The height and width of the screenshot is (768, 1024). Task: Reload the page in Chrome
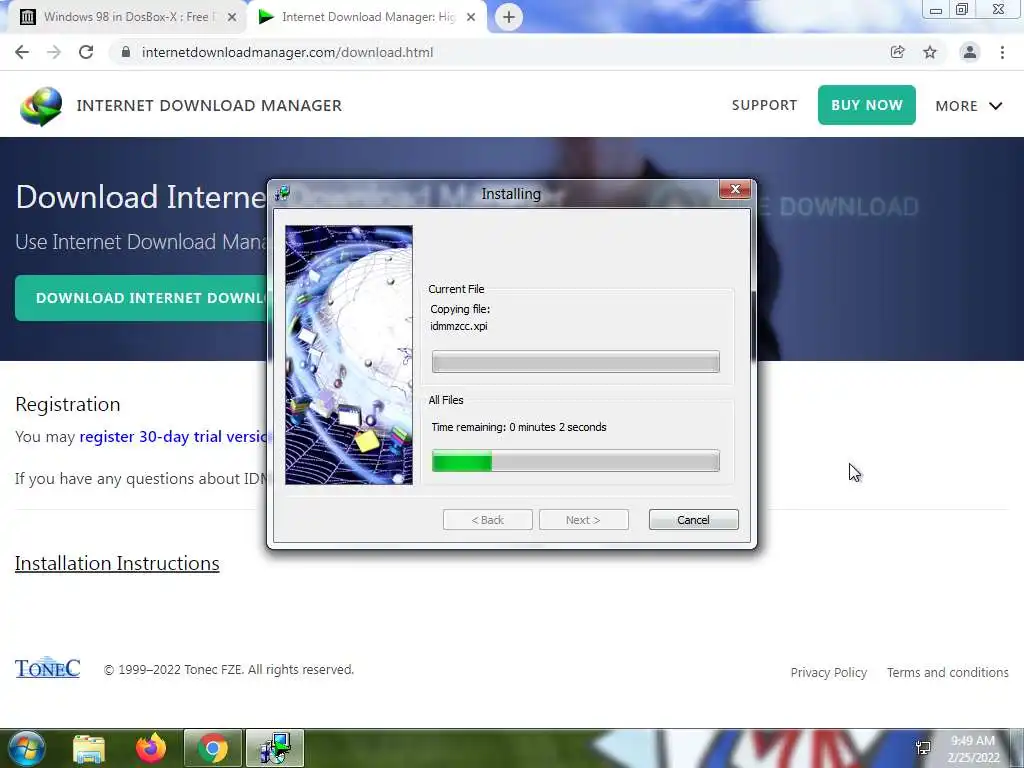pos(86,52)
